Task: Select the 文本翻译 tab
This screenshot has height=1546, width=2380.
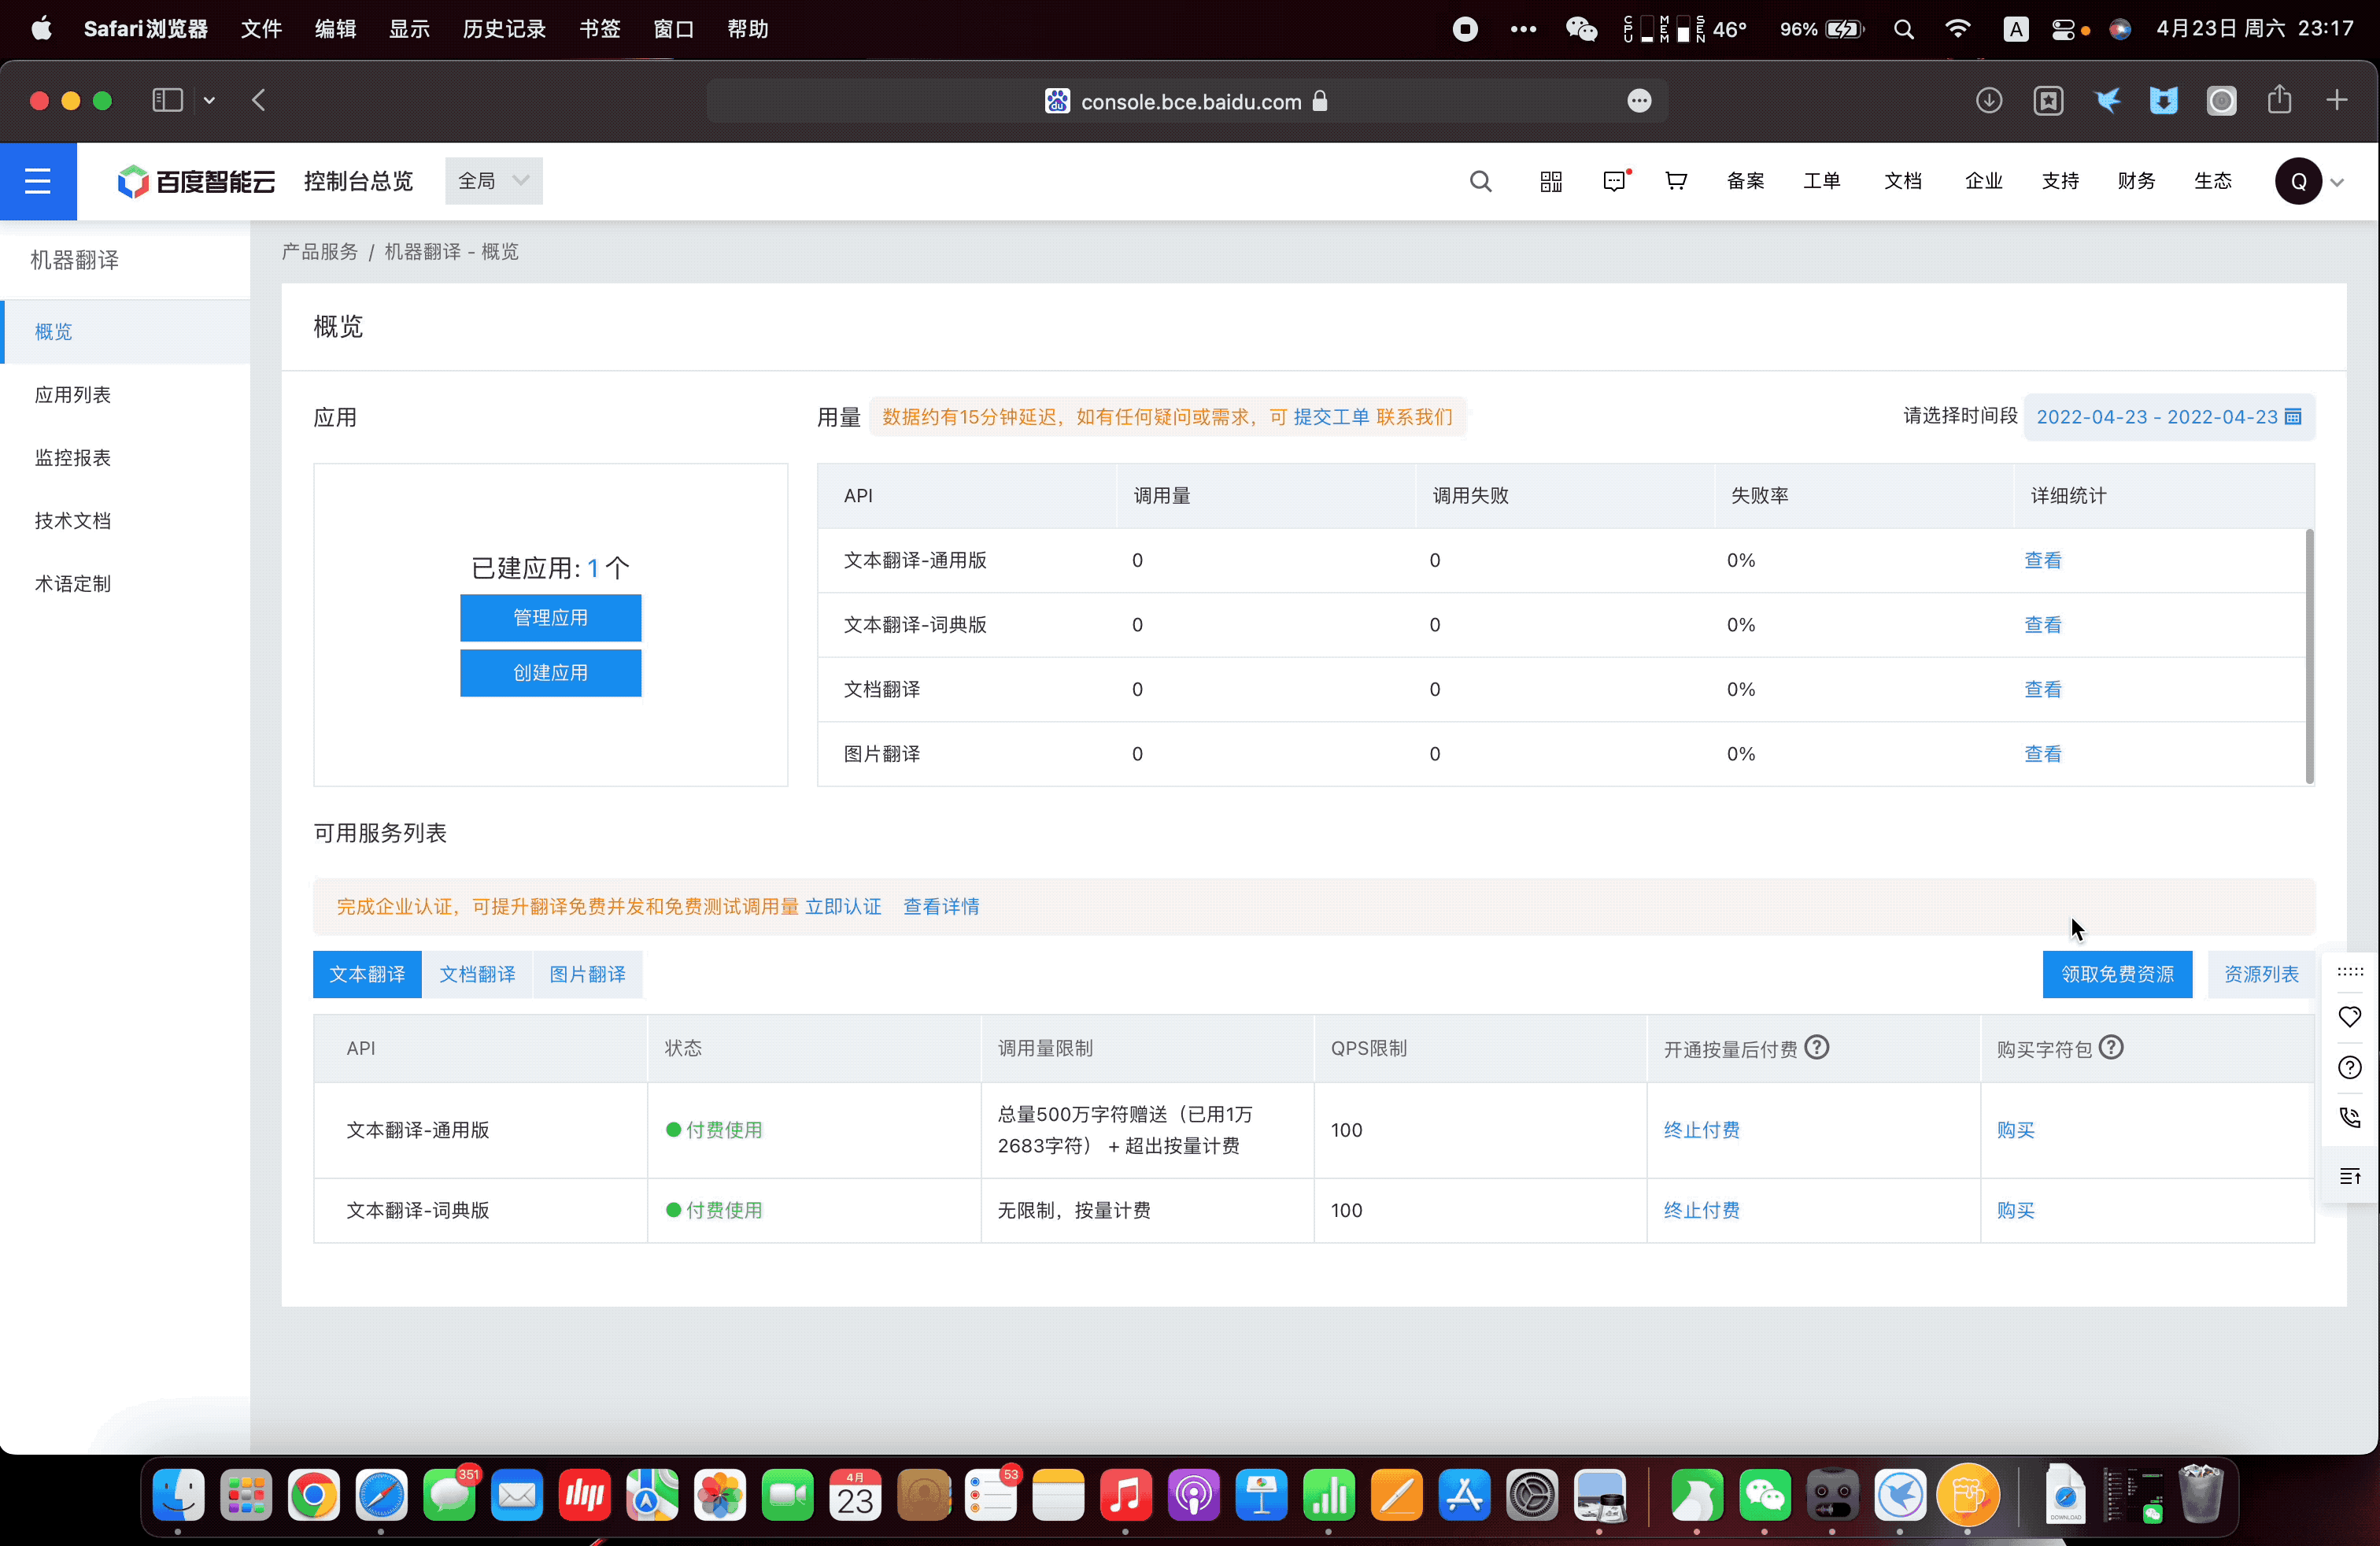Action: coord(367,974)
